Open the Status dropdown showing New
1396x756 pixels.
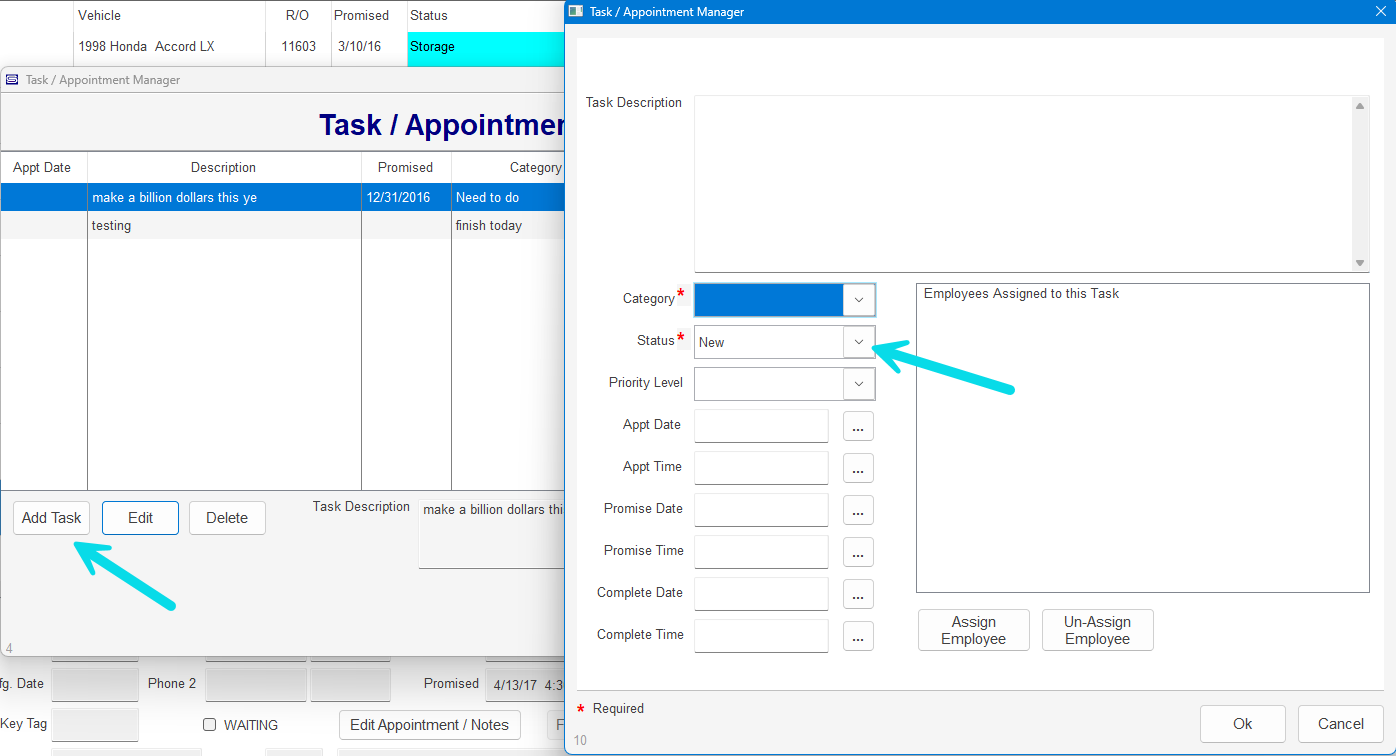(858, 342)
